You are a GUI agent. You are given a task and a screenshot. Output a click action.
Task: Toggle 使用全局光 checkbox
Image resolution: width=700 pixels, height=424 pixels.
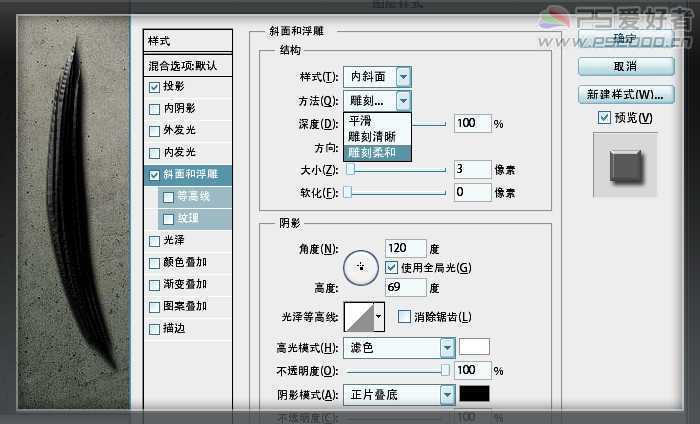tap(391, 267)
